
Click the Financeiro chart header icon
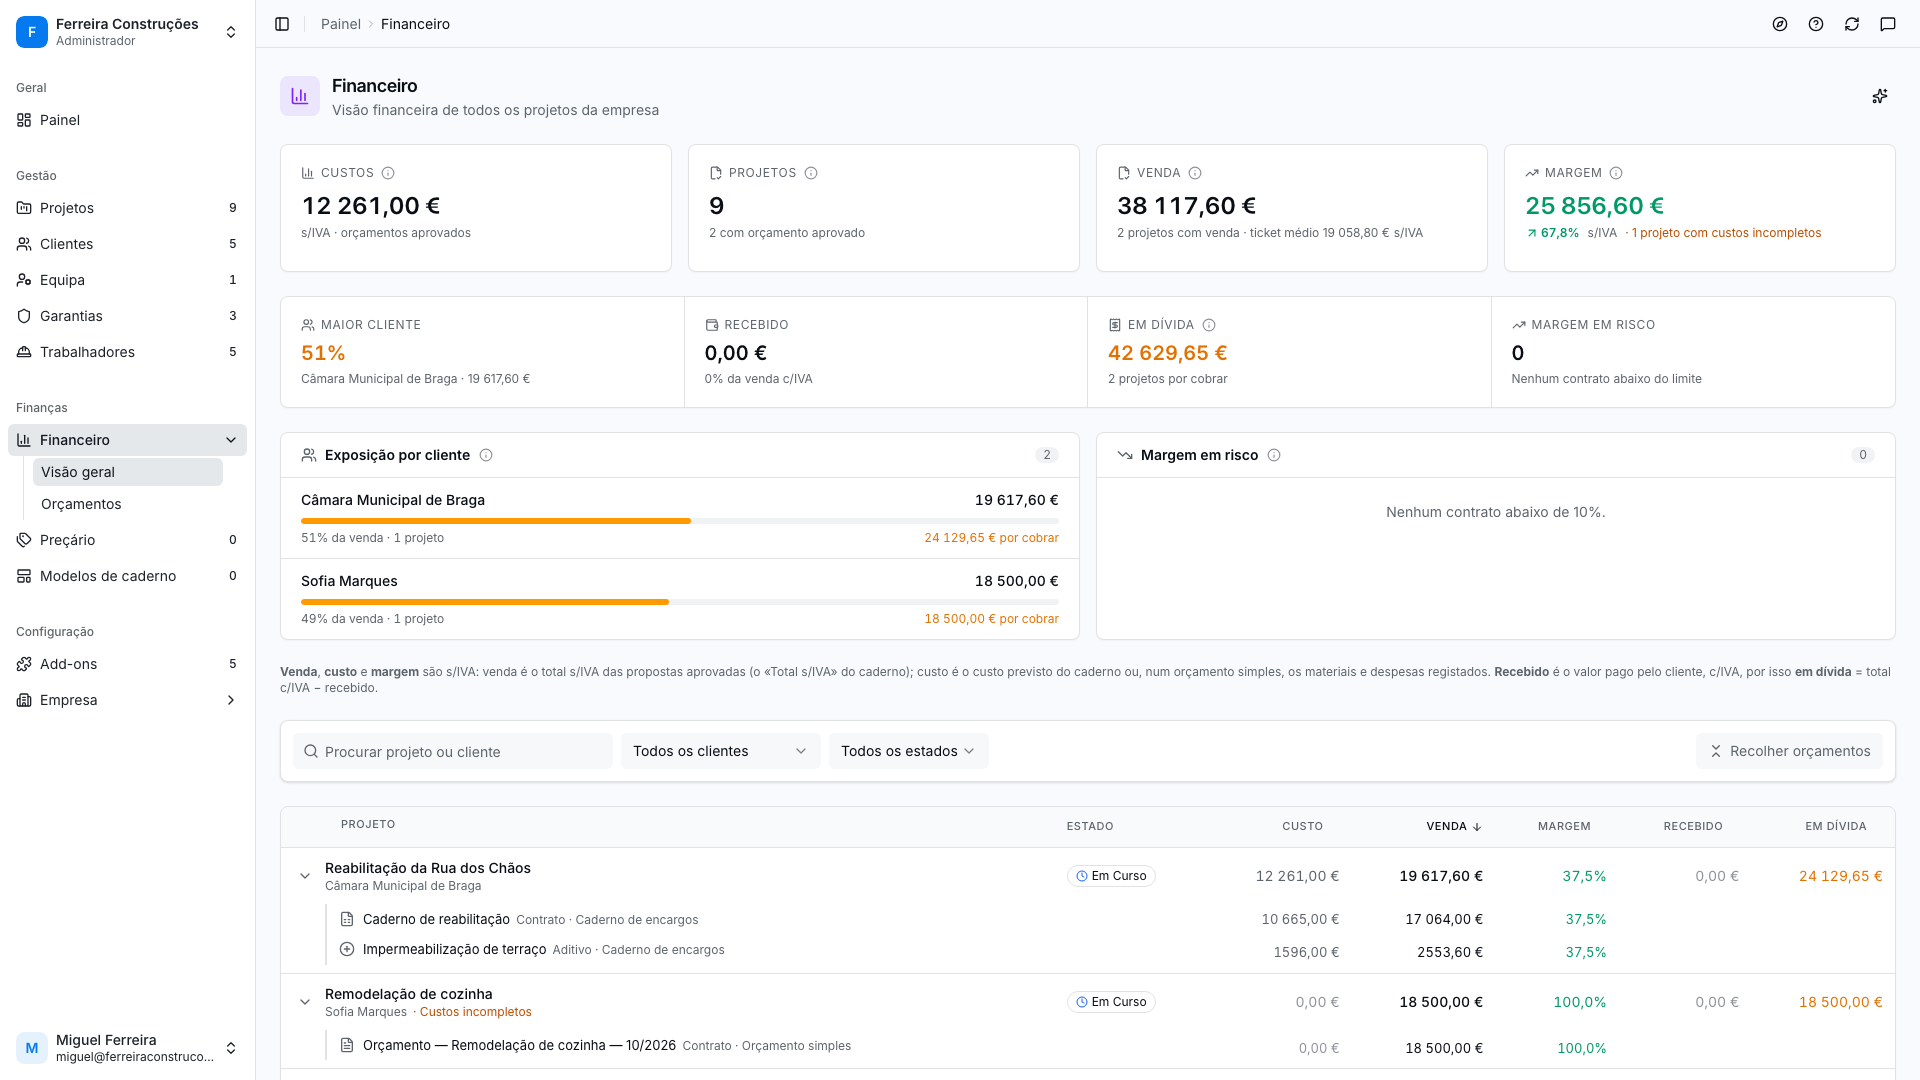coord(300,96)
